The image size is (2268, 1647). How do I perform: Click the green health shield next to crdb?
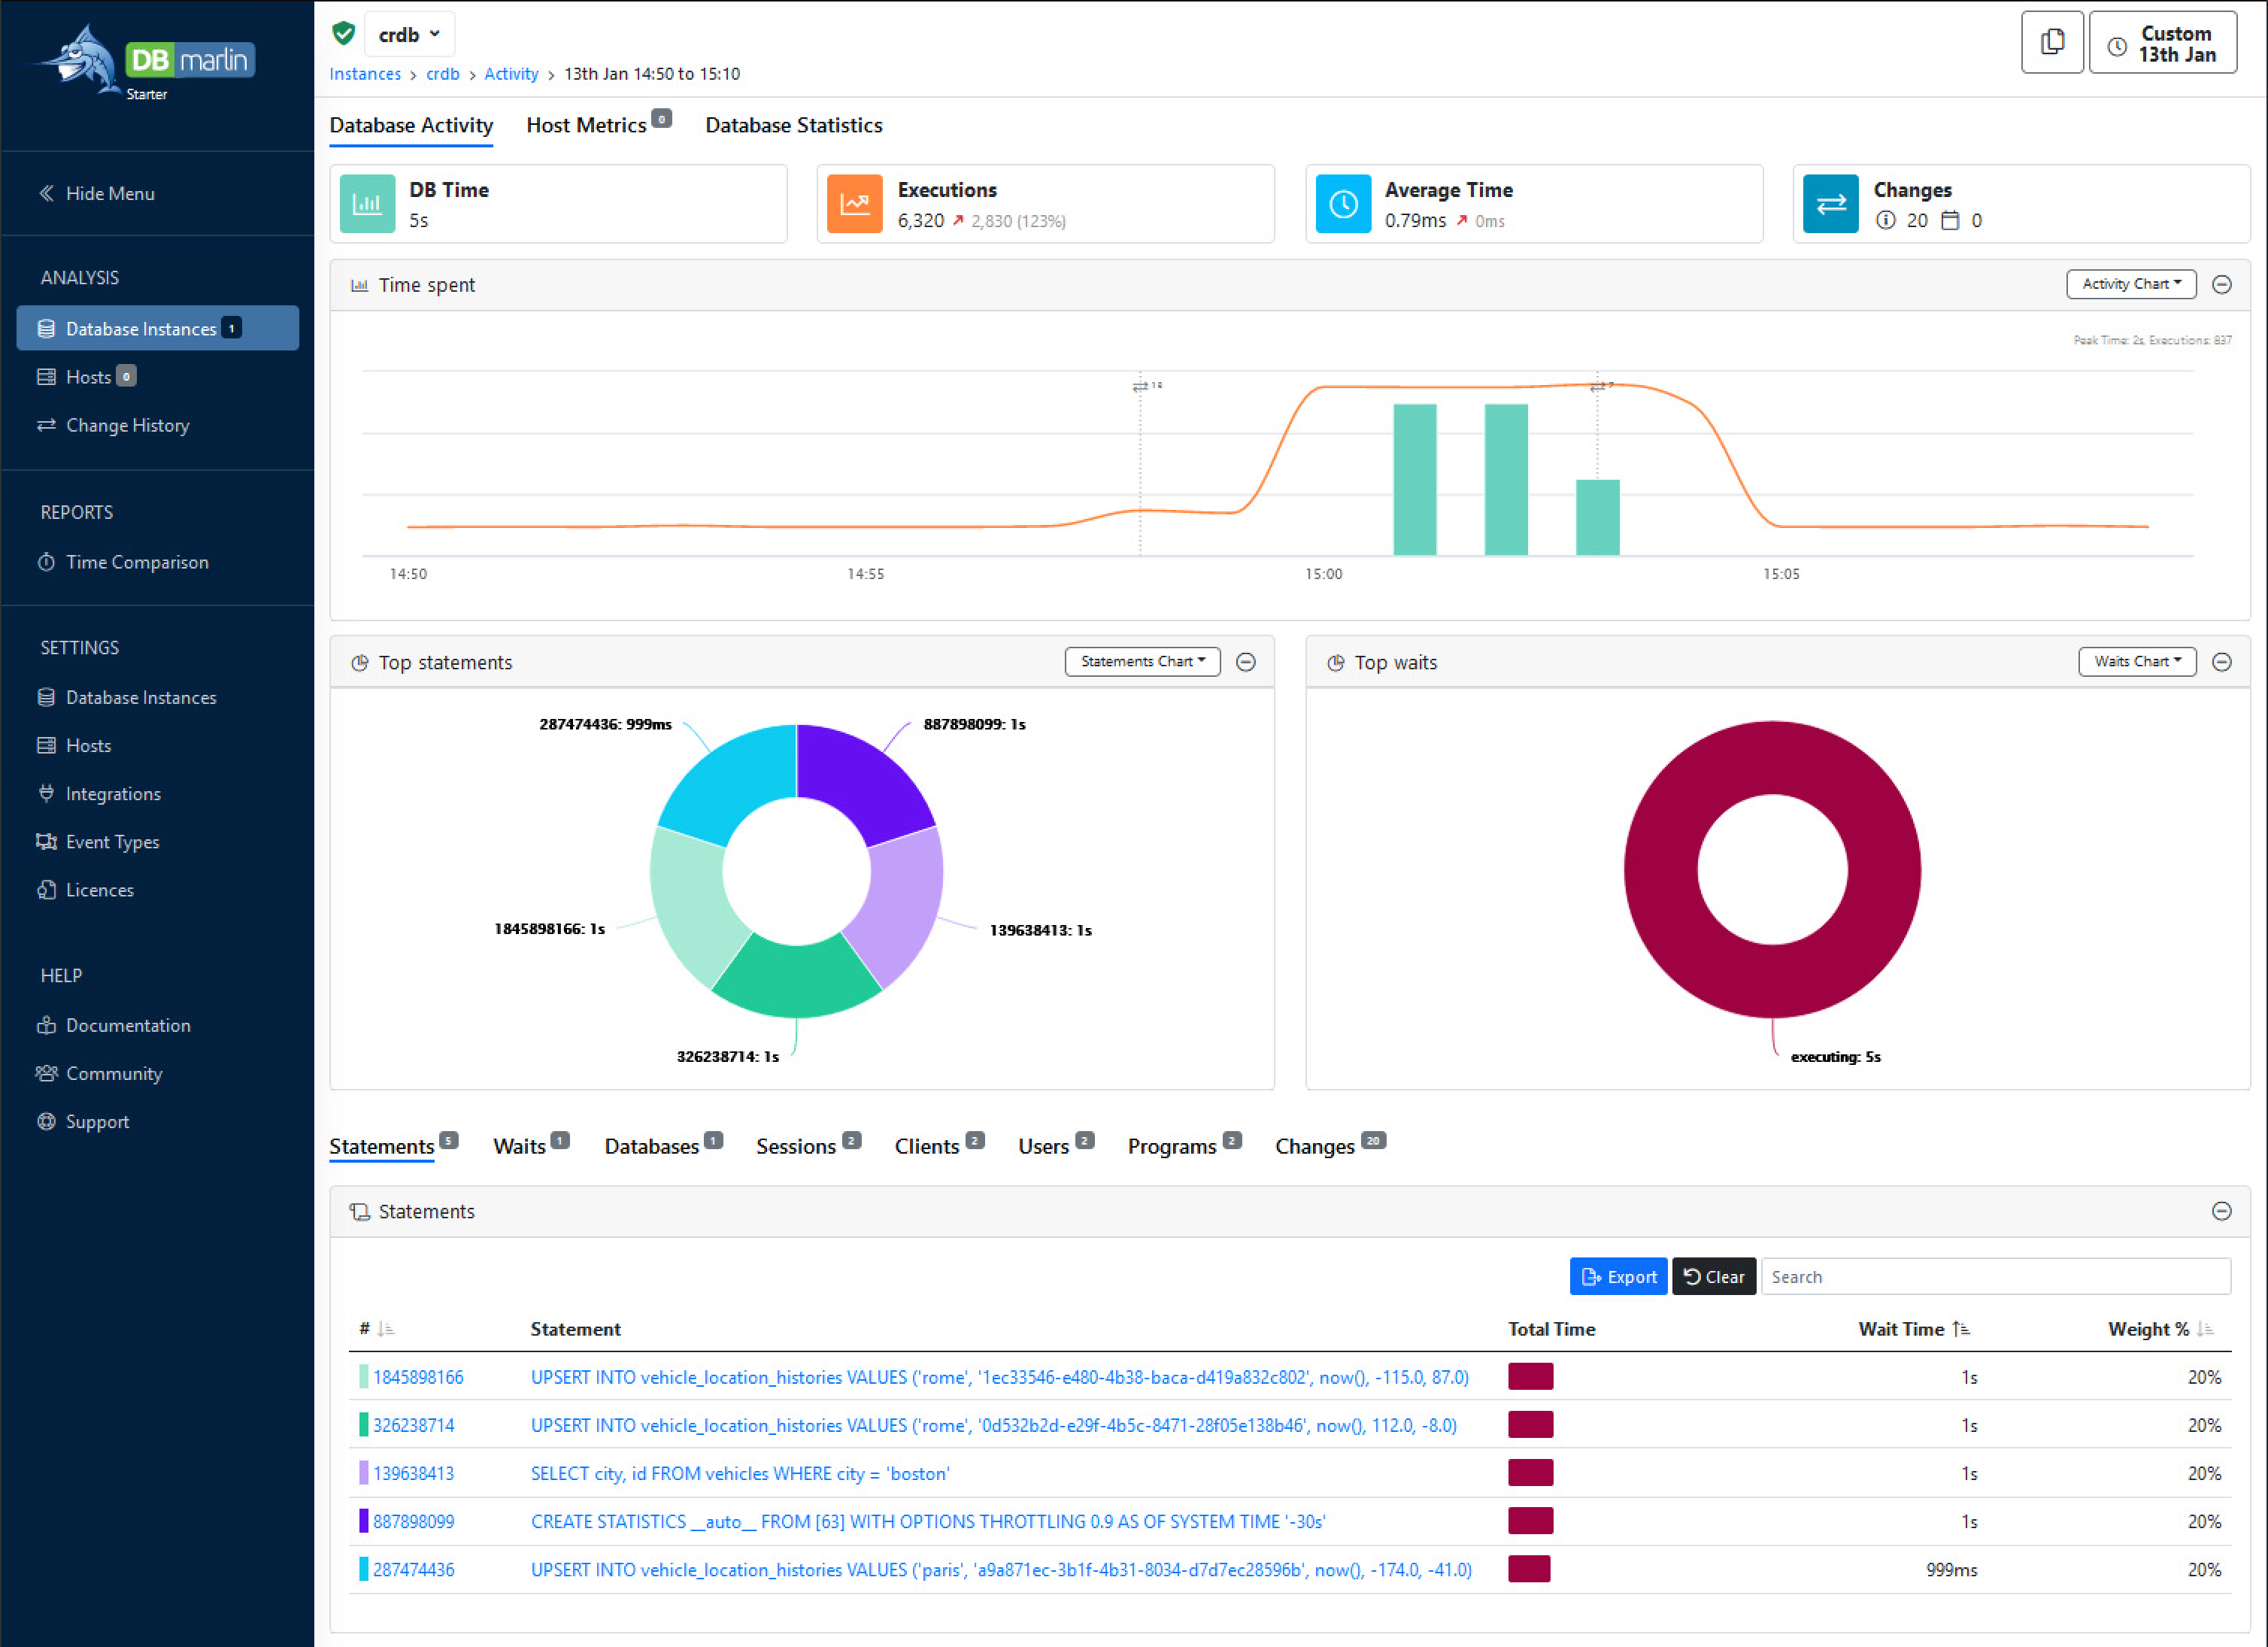[343, 33]
